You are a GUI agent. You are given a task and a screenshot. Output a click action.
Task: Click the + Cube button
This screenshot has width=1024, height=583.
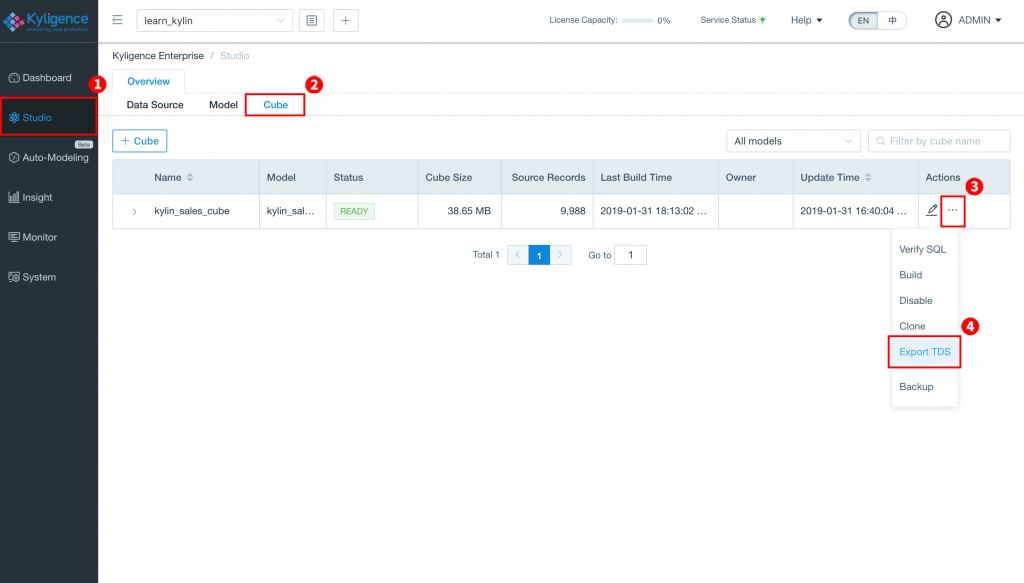point(139,141)
